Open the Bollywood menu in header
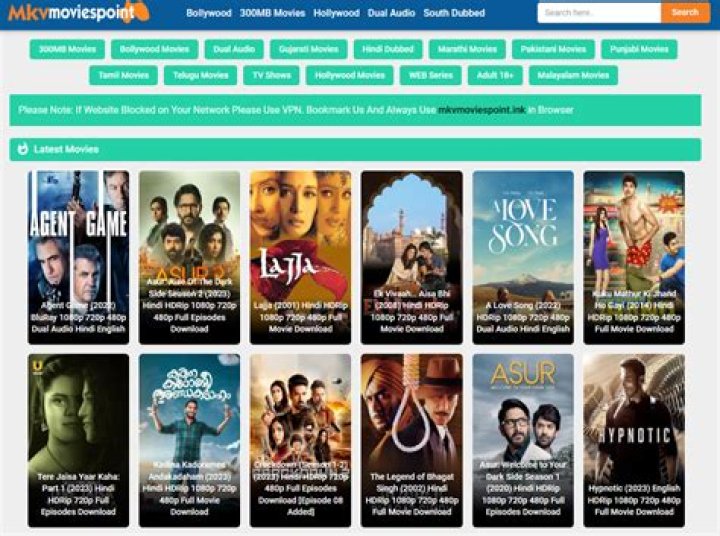The width and height of the screenshot is (720, 536). 209,13
